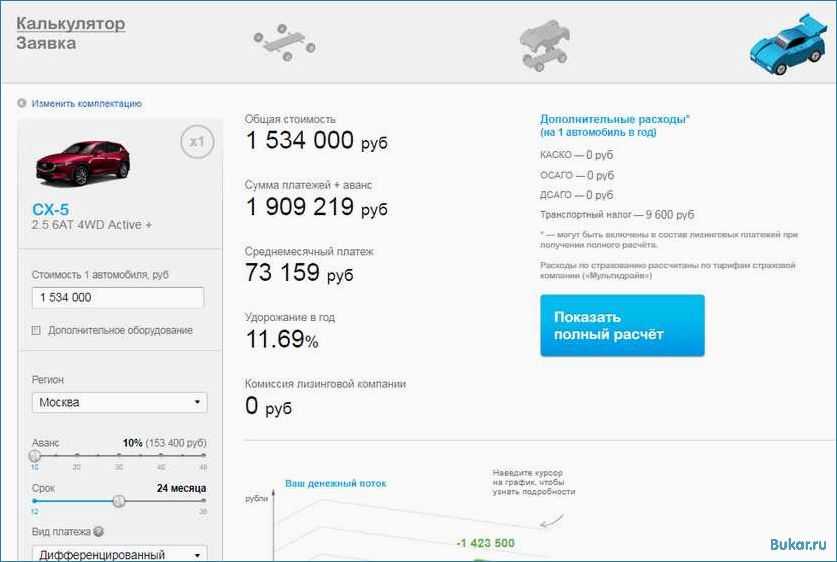Click the 10% (153 400 руб) advance value

click(164, 443)
